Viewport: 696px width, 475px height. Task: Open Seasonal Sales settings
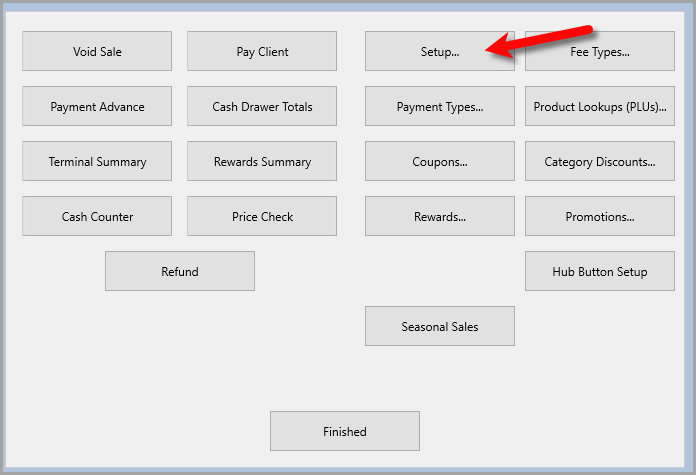[440, 326]
